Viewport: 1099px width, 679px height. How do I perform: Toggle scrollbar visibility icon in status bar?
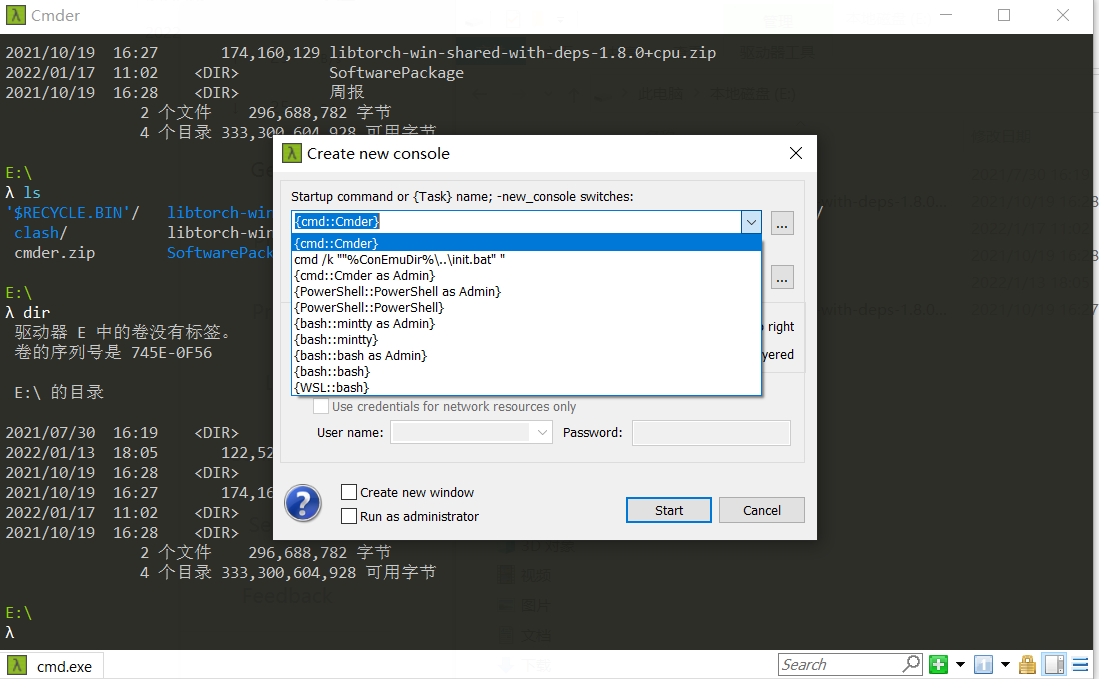coord(1054,664)
